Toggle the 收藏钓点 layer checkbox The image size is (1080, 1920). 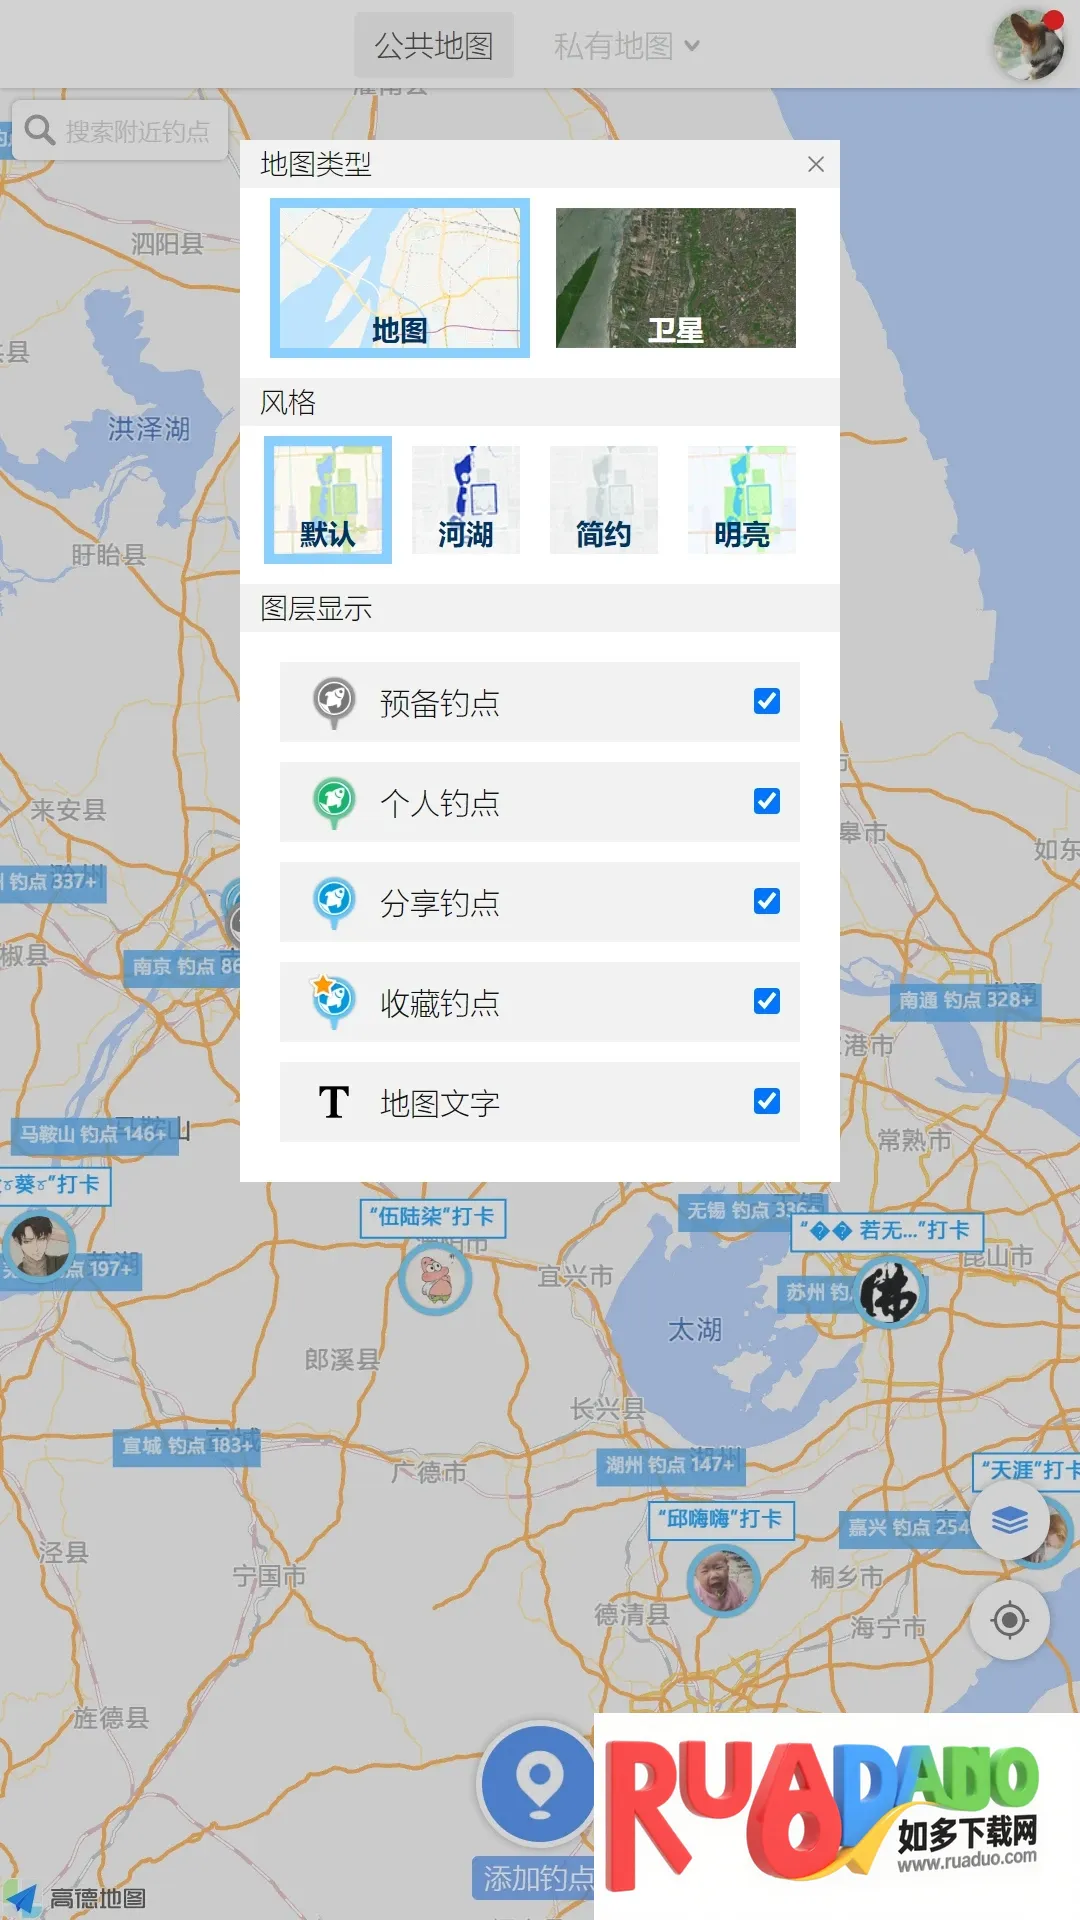767,1002
